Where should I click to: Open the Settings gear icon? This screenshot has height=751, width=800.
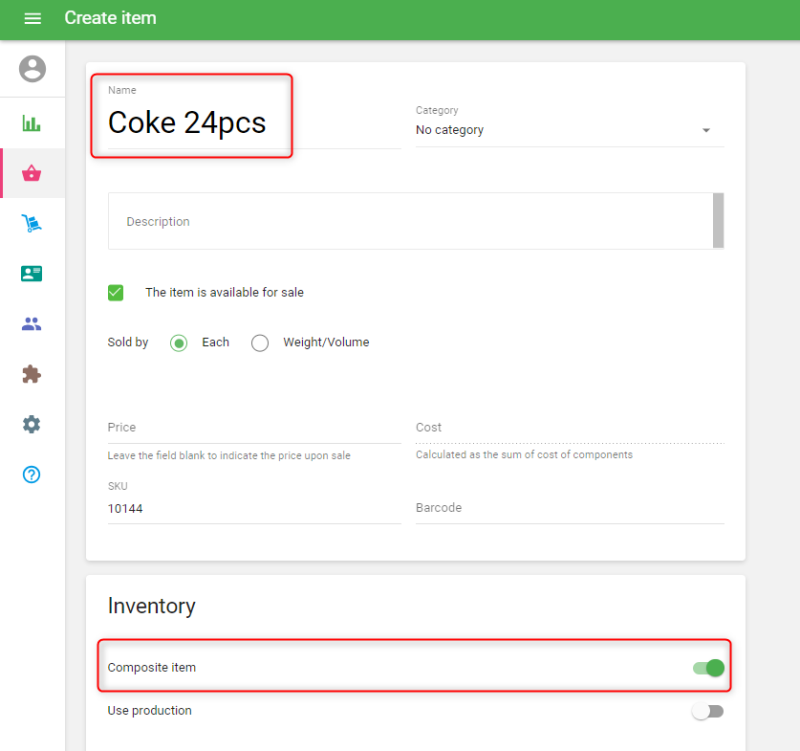32,424
